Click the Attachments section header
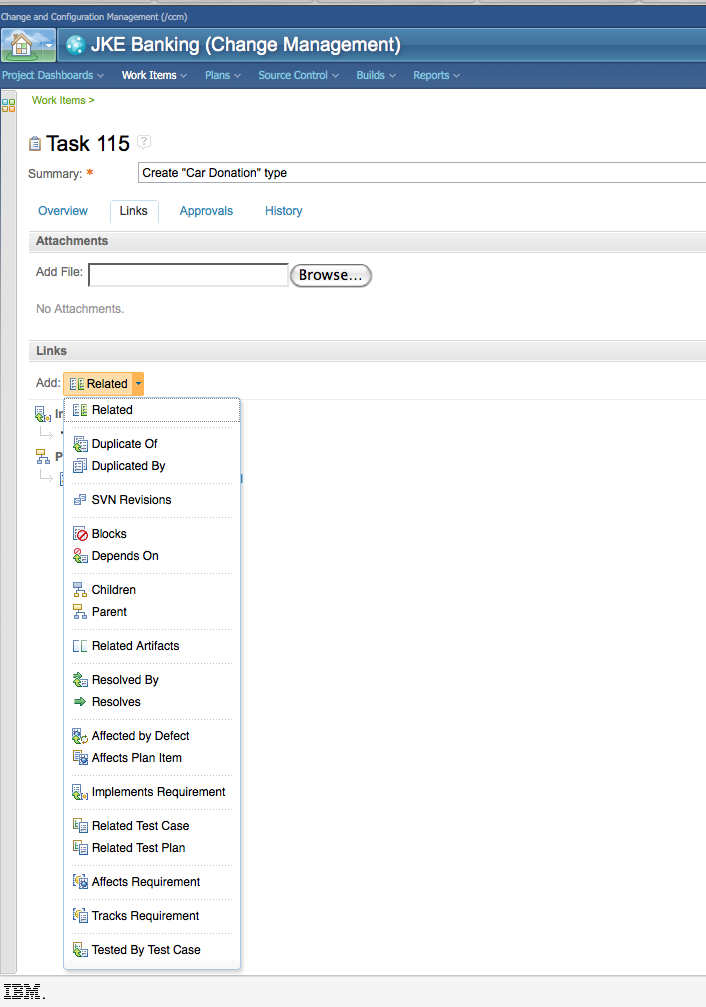This screenshot has height=1007, width=706. [367, 241]
